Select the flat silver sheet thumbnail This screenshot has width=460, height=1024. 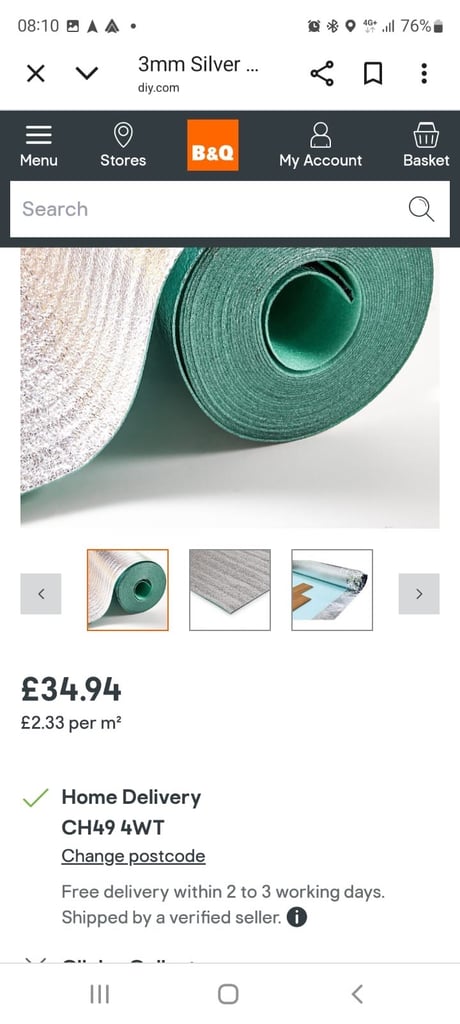tap(229, 590)
